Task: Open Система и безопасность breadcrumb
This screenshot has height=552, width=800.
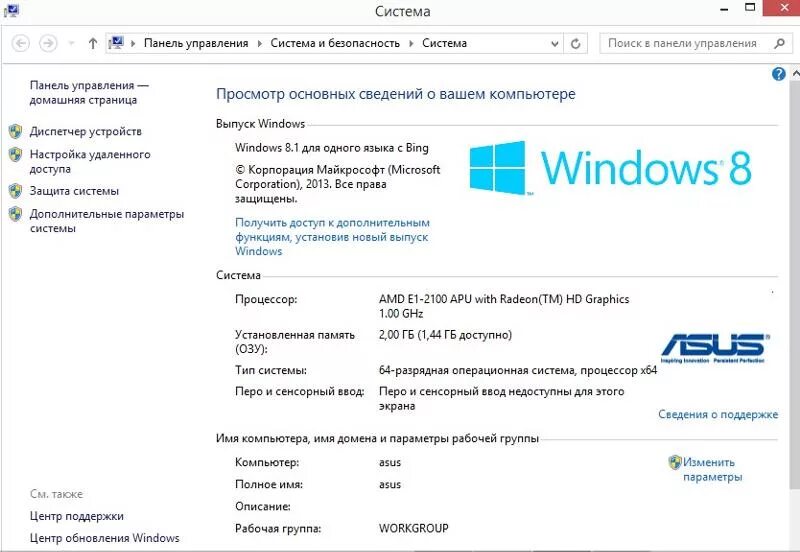Action: pos(335,43)
